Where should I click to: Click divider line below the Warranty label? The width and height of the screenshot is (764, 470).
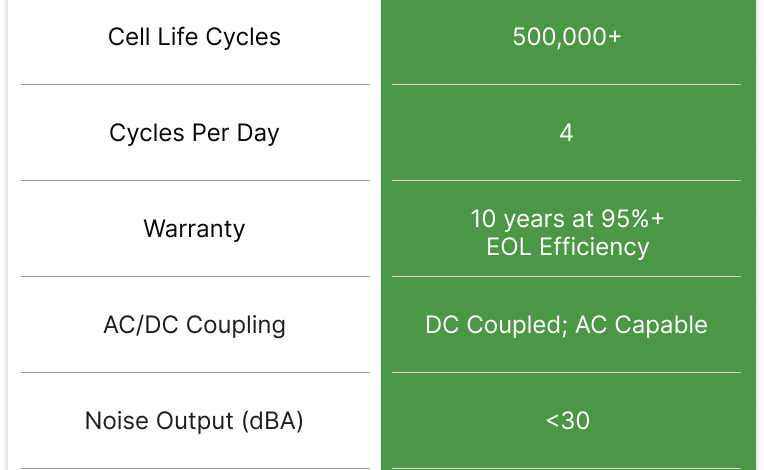[195, 277]
